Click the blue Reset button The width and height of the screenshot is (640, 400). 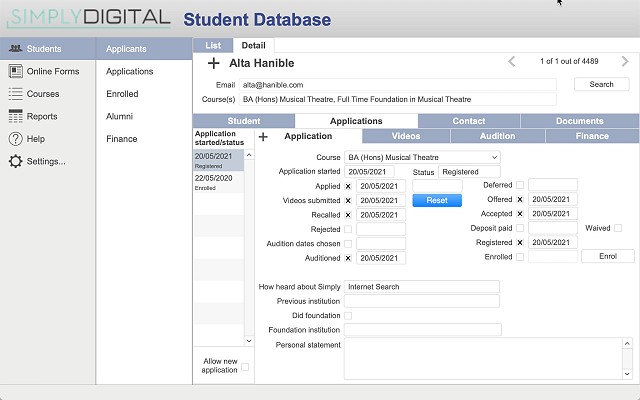click(x=437, y=200)
